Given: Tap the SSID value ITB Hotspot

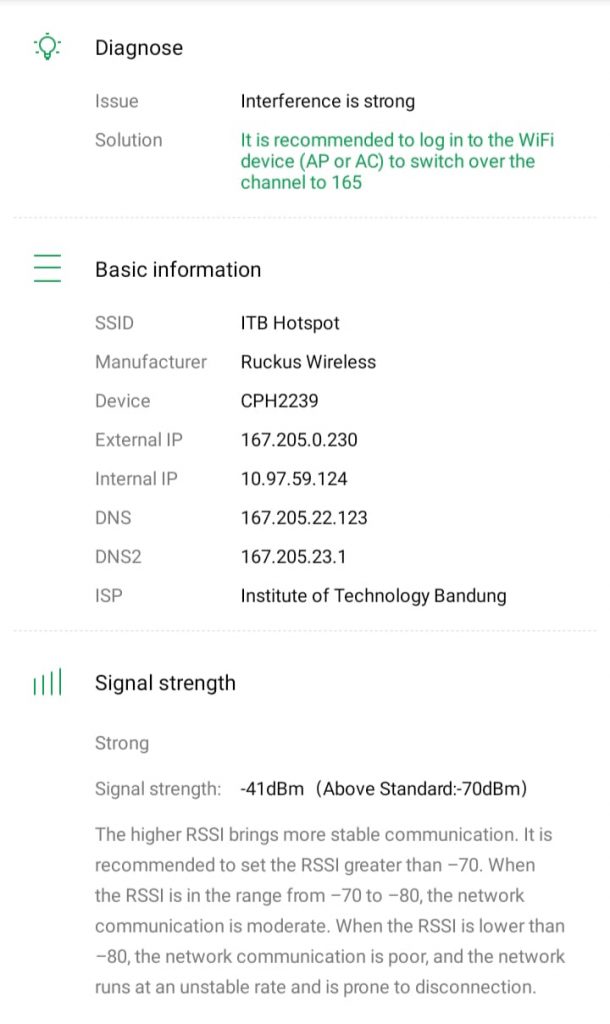Looking at the screenshot, I should tap(290, 323).
